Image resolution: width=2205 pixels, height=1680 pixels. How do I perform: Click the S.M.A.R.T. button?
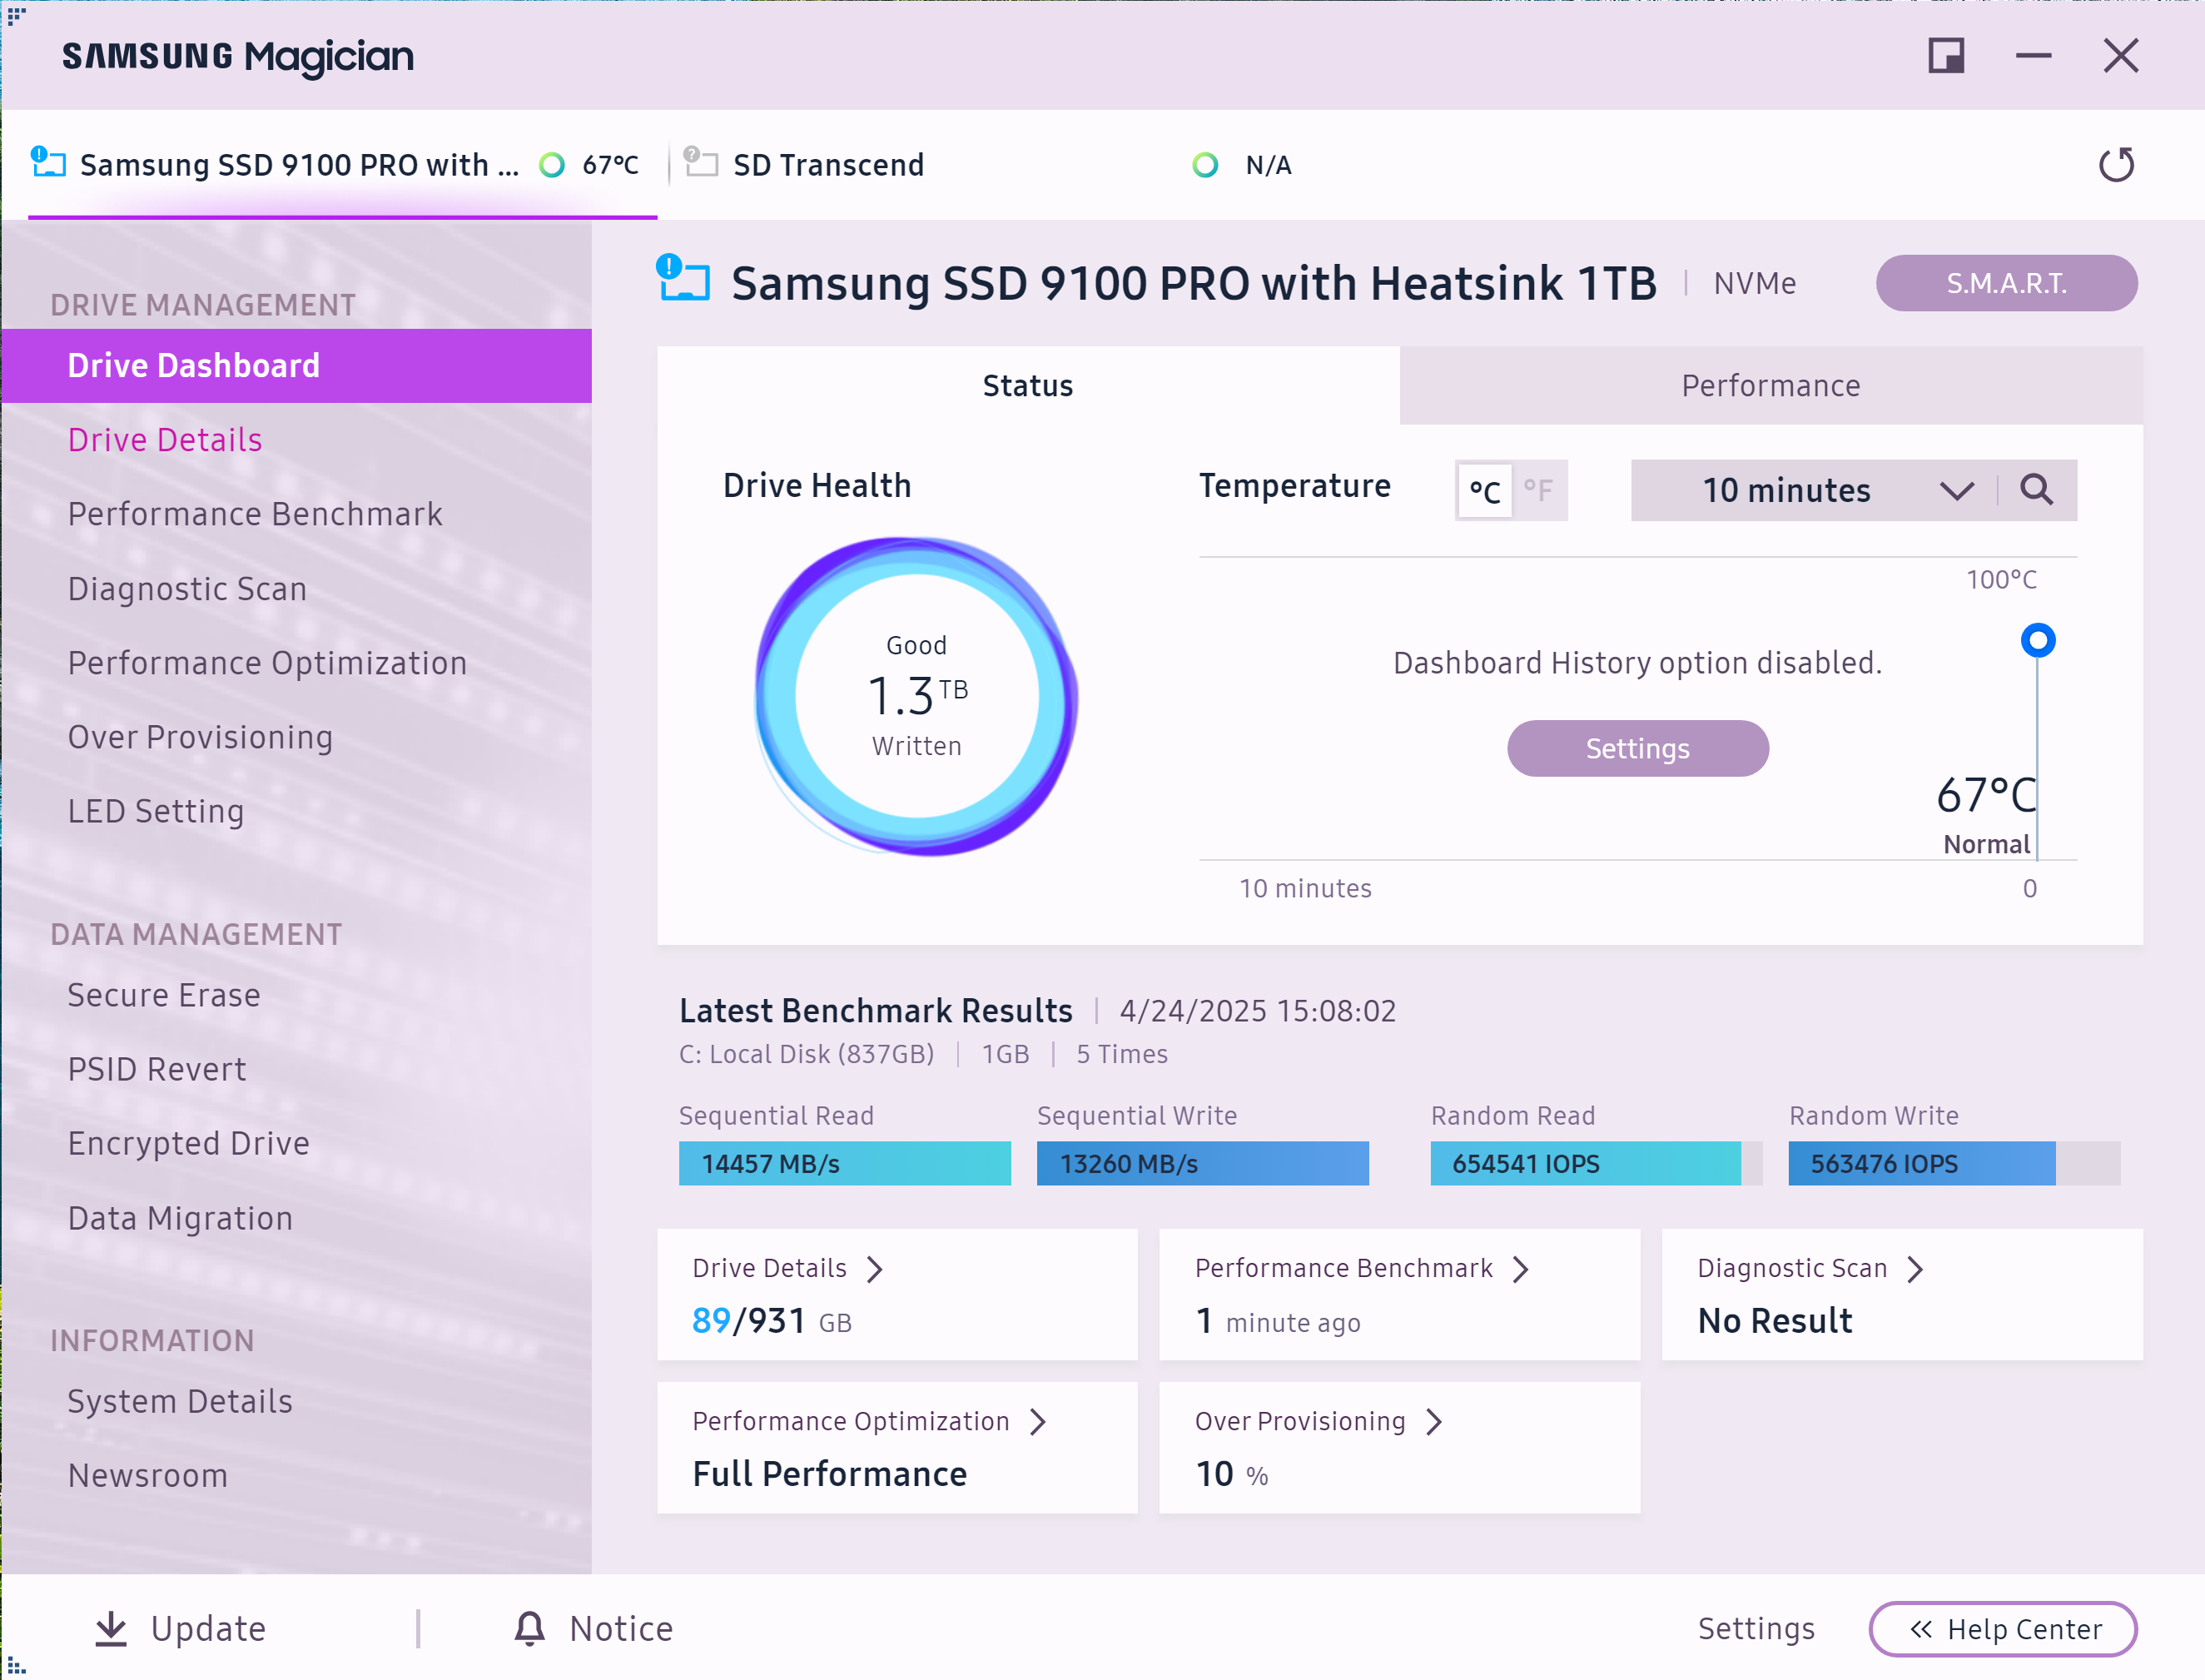tap(2006, 283)
